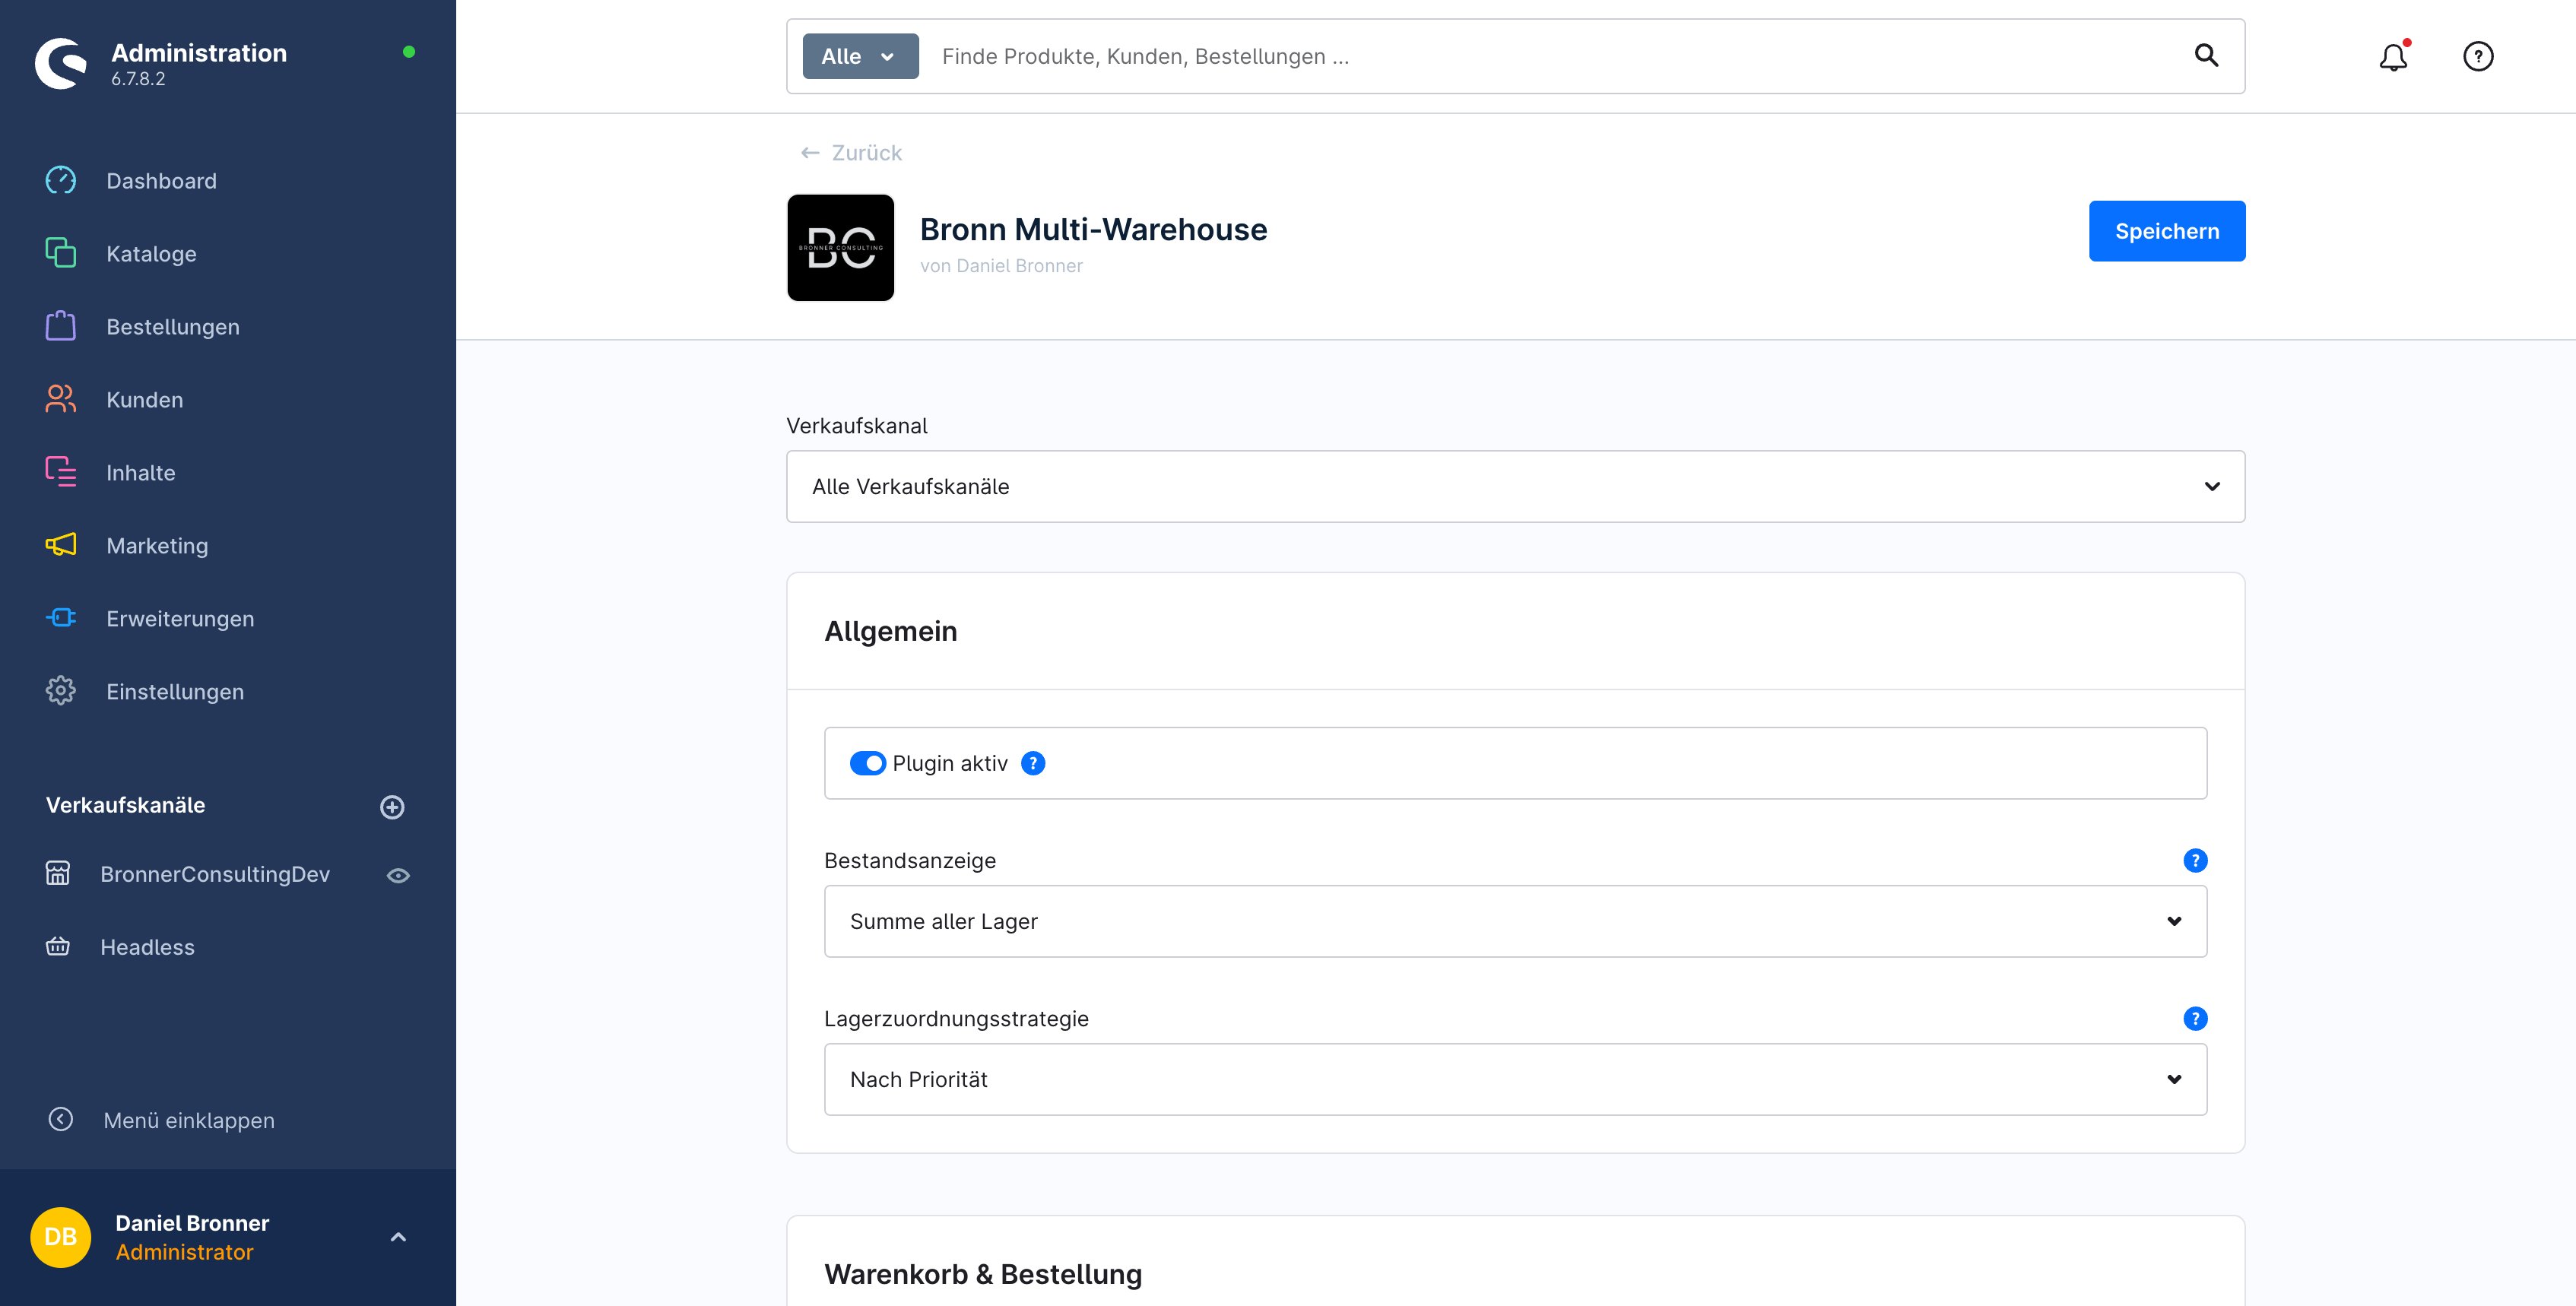Open Erweiterungen in the sidebar
The width and height of the screenshot is (2576, 1306).
click(180, 618)
